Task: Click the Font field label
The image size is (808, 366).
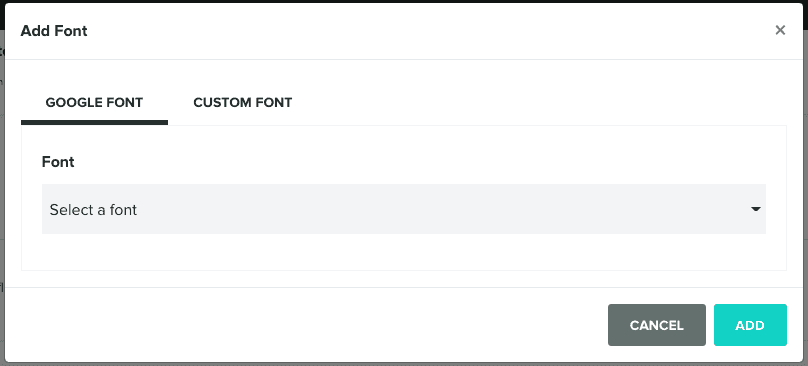Action: pyautogui.click(x=58, y=162)
